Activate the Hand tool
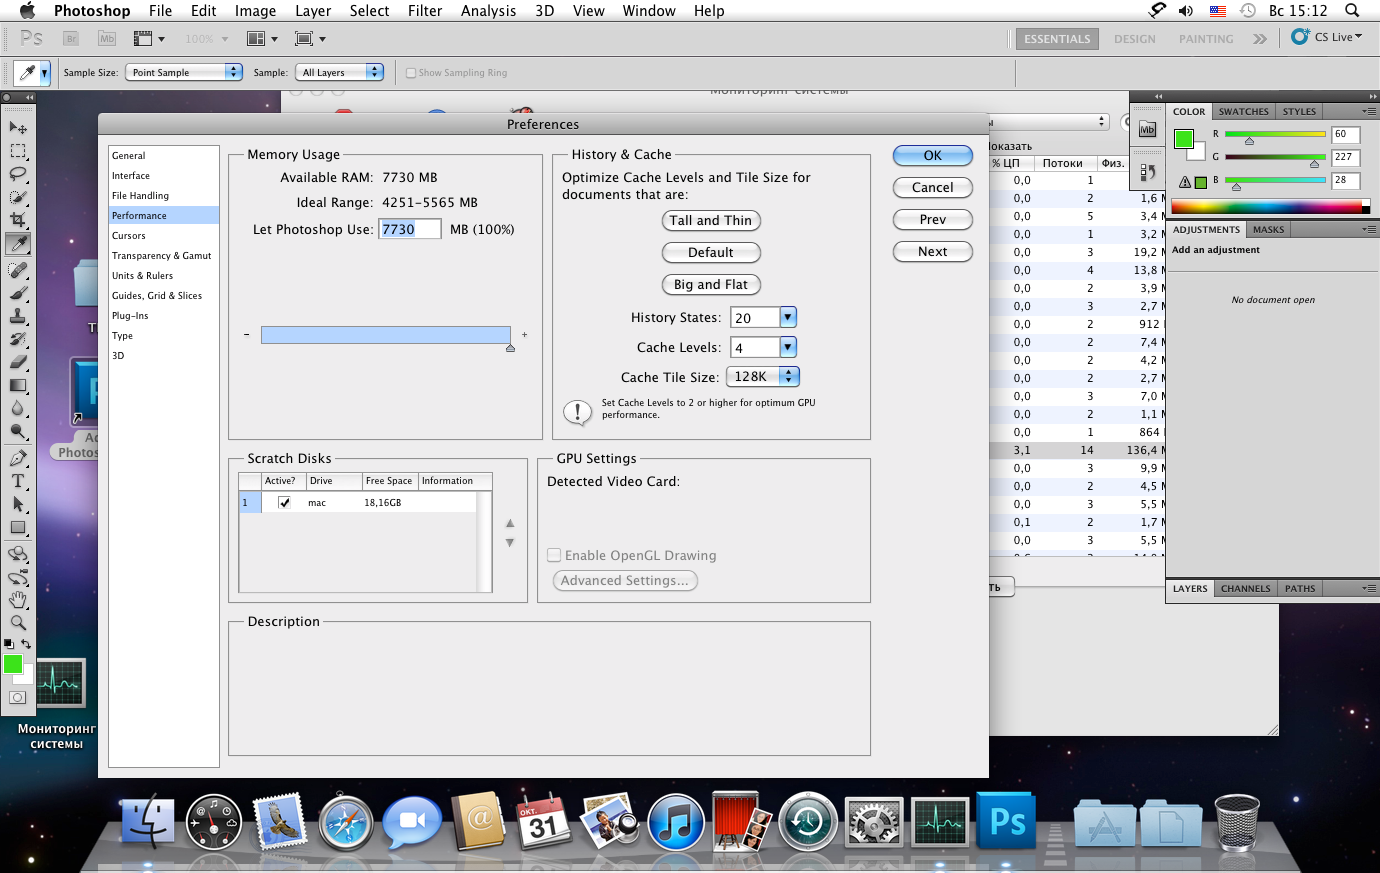This screenshot has width=1380, height=873. coord(18,600)
